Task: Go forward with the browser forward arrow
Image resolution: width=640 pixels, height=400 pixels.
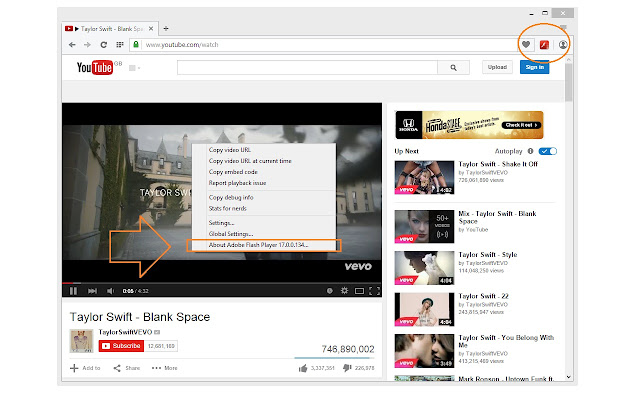Action: (87, 44)
